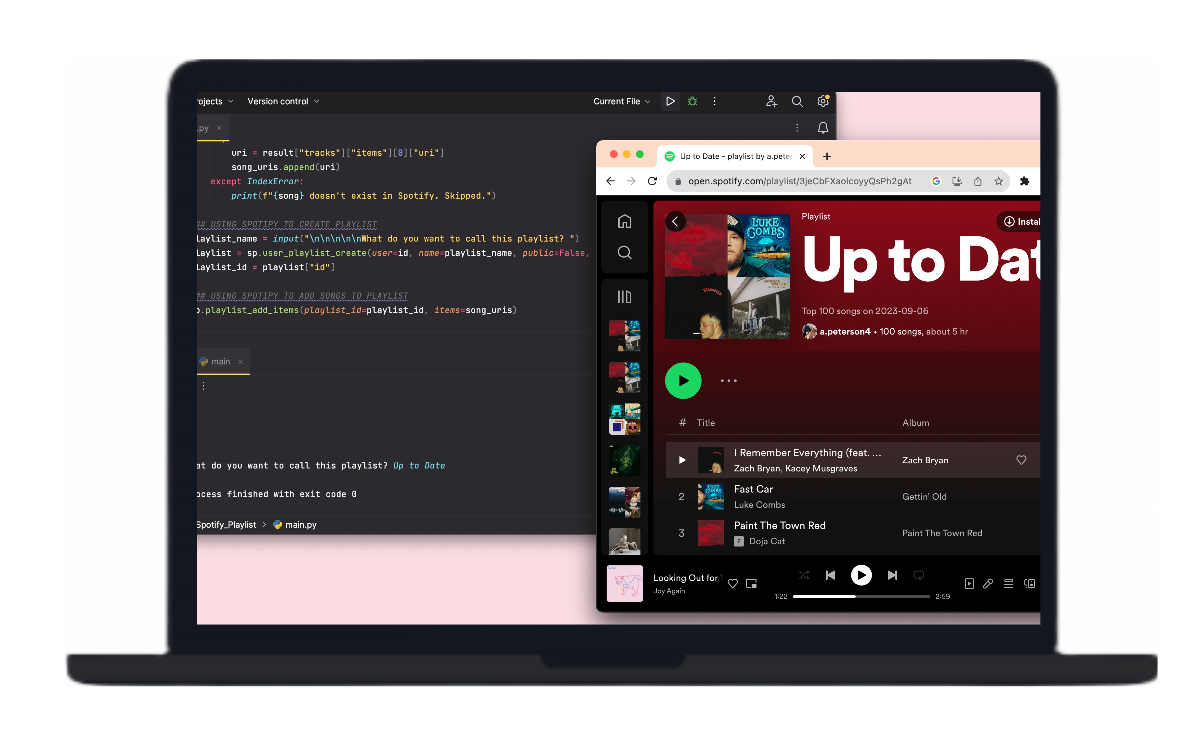This screenshot has height=748, width=1200.
Task: Reload the Spotify page
Action: [x=653, y=181]
